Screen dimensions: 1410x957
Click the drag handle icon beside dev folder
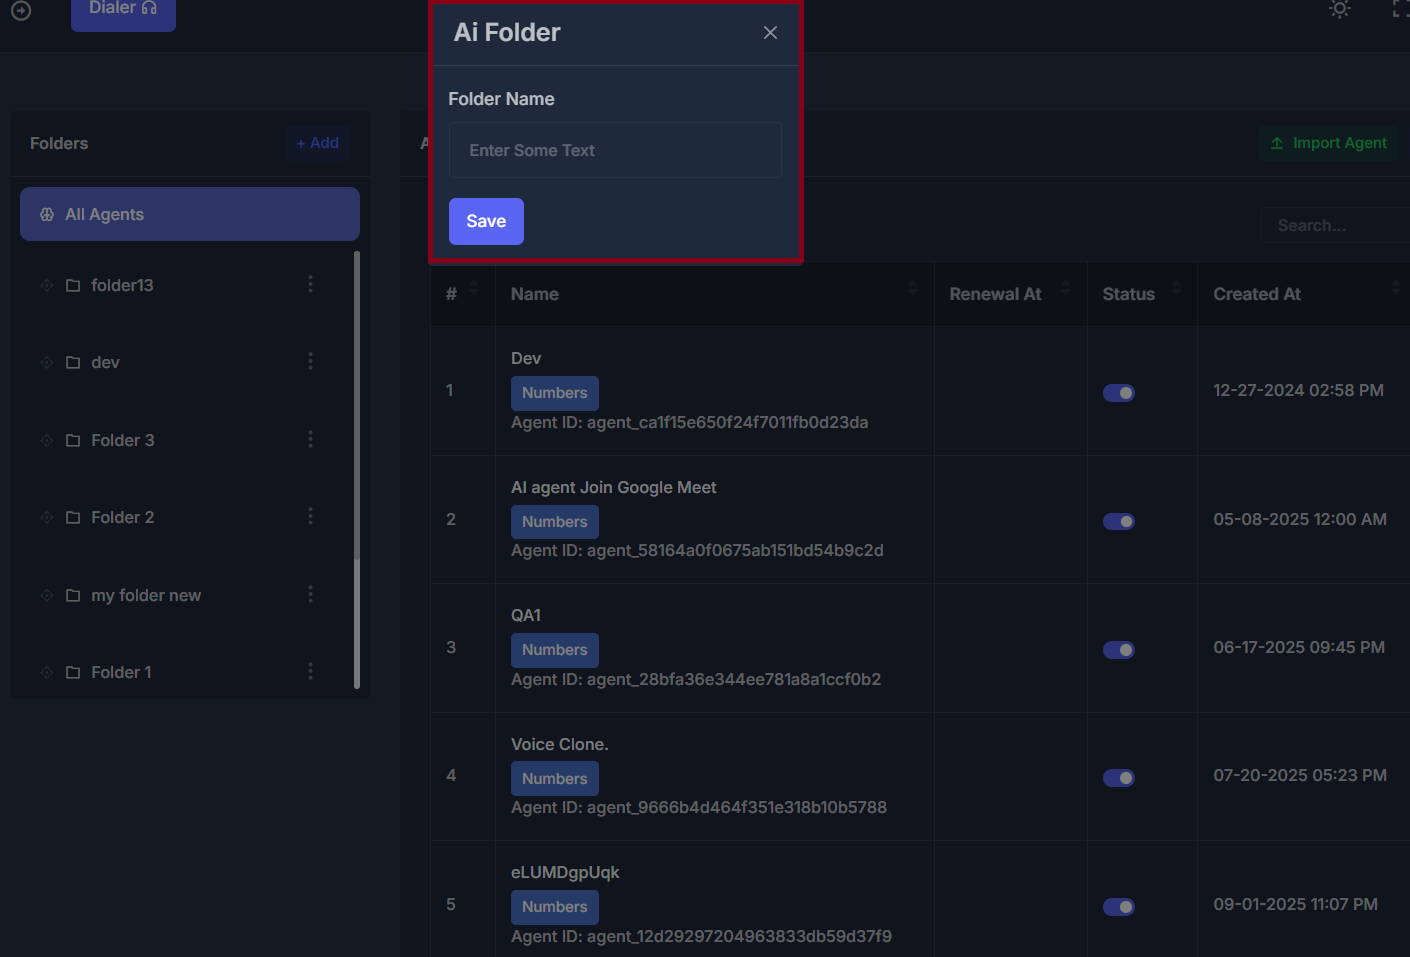(x=46, y=361)
